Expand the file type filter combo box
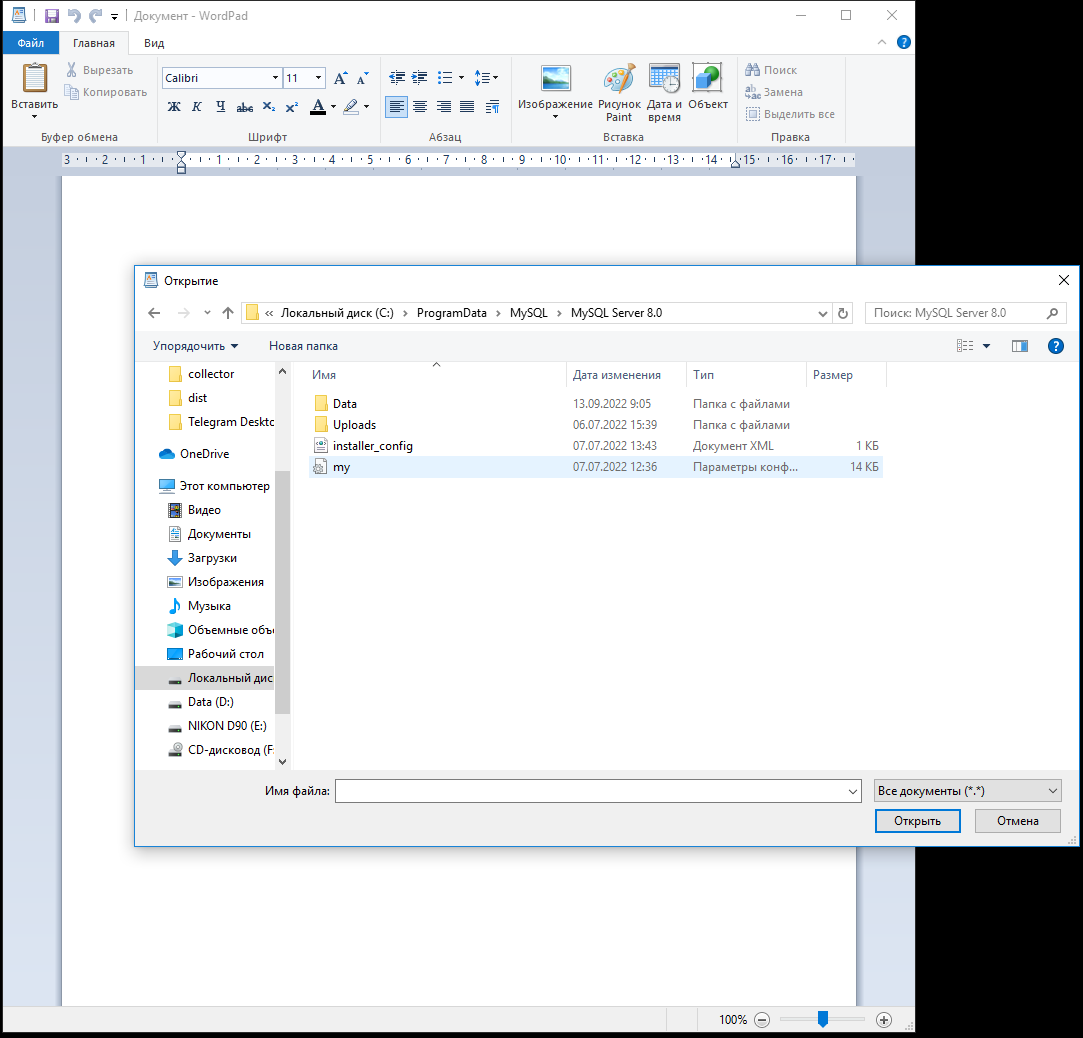Screen dimensions: 1083x1038 (x=966, y=791)
